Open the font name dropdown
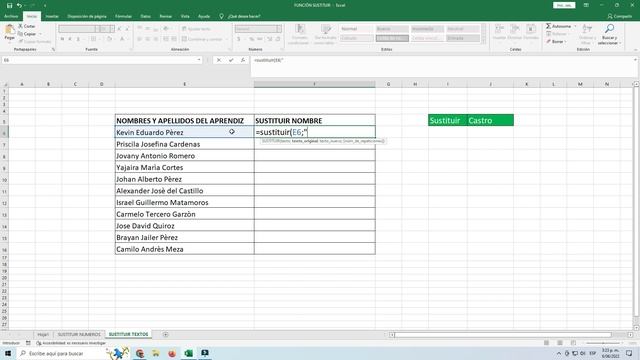The width and height of the screenshot is (640, 360). 97,29
